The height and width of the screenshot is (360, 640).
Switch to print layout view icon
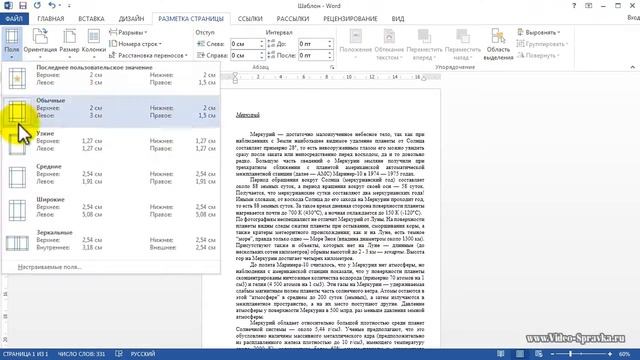click(x=520, y=354)
